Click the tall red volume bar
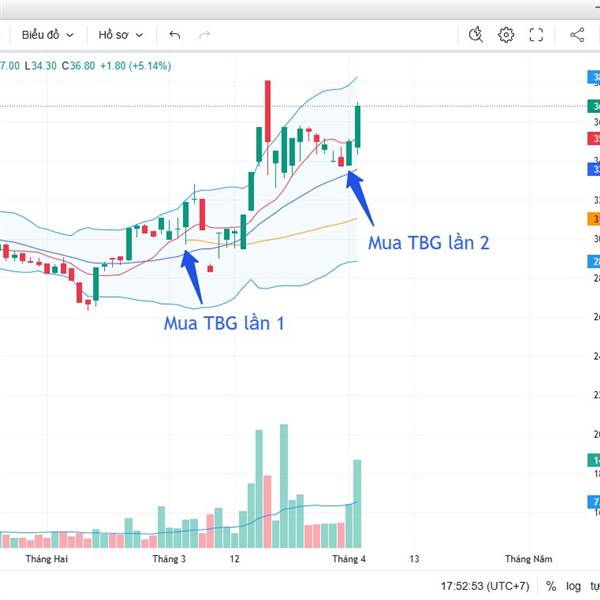Viewport: 600px width, 600px height. click(267, 512)
